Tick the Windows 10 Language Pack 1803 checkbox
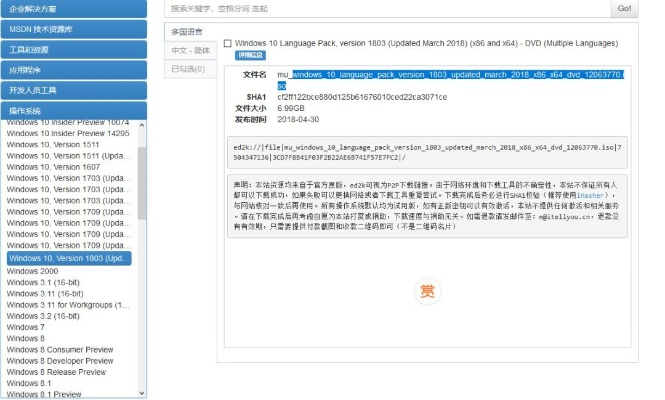The width and height of the screenshot is (665, 400). click(228, 43)
